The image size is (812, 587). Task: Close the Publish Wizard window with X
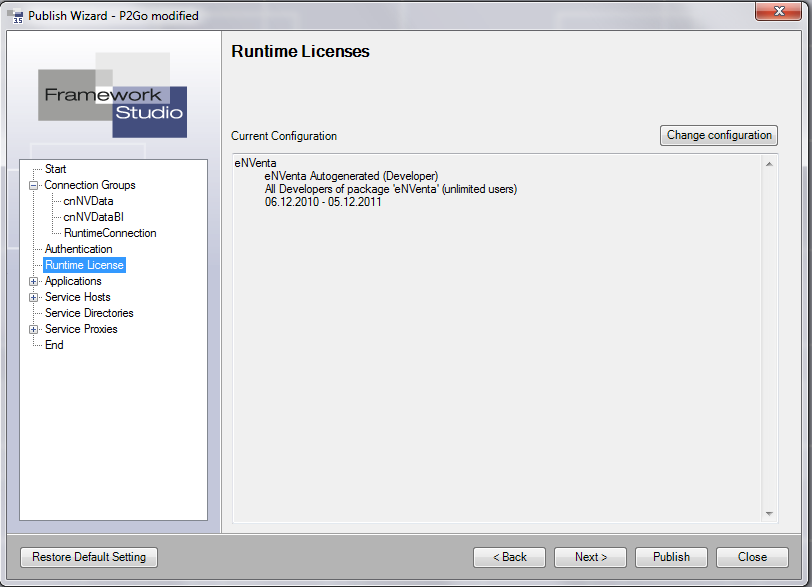tap(779, 11)
